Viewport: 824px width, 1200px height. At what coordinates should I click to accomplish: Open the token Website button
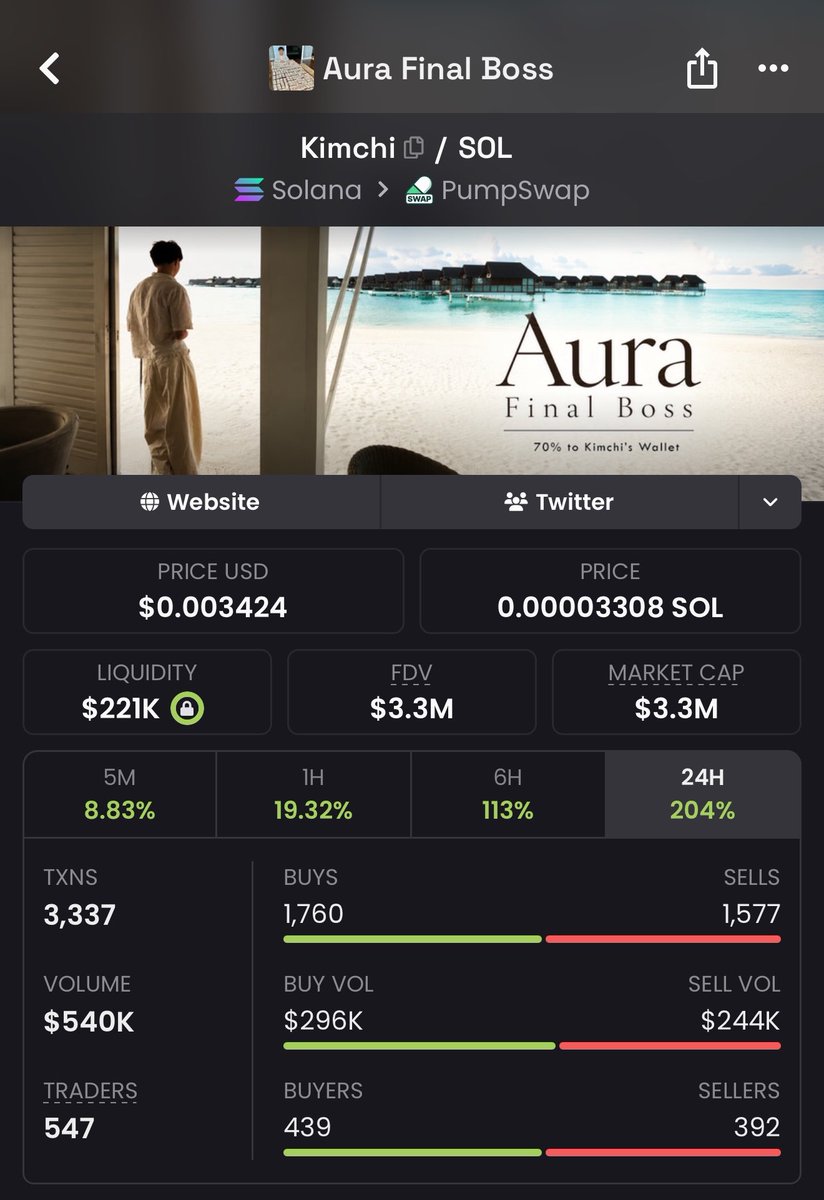[x=201, y=502]
